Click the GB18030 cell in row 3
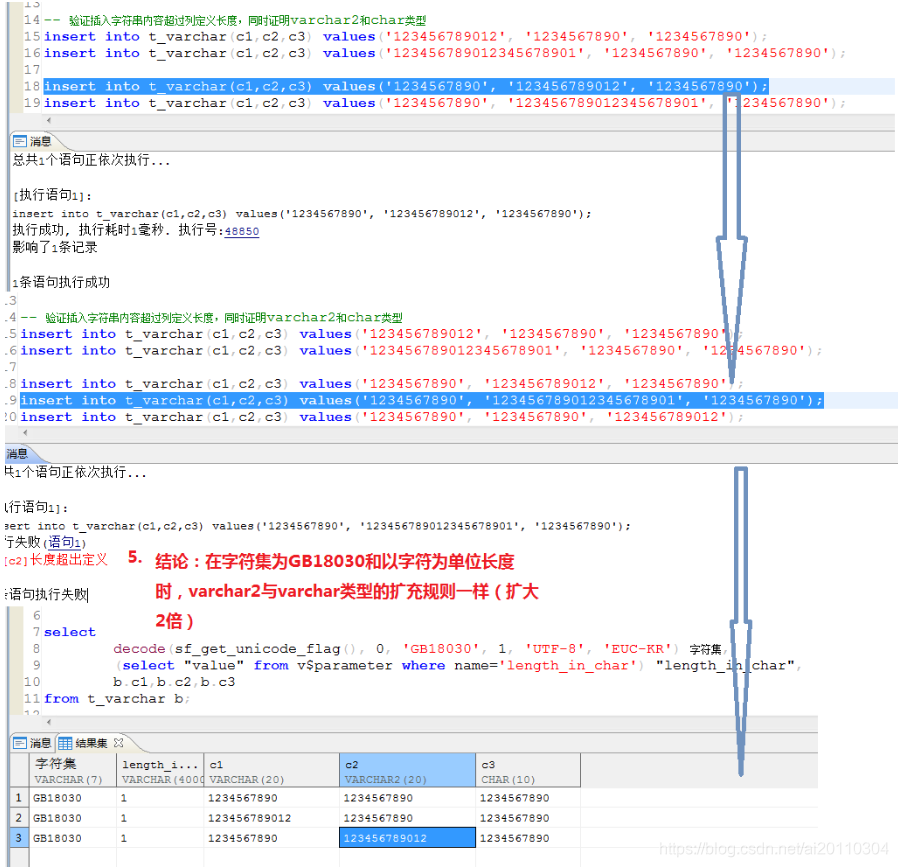 click(x=72, y=838)
